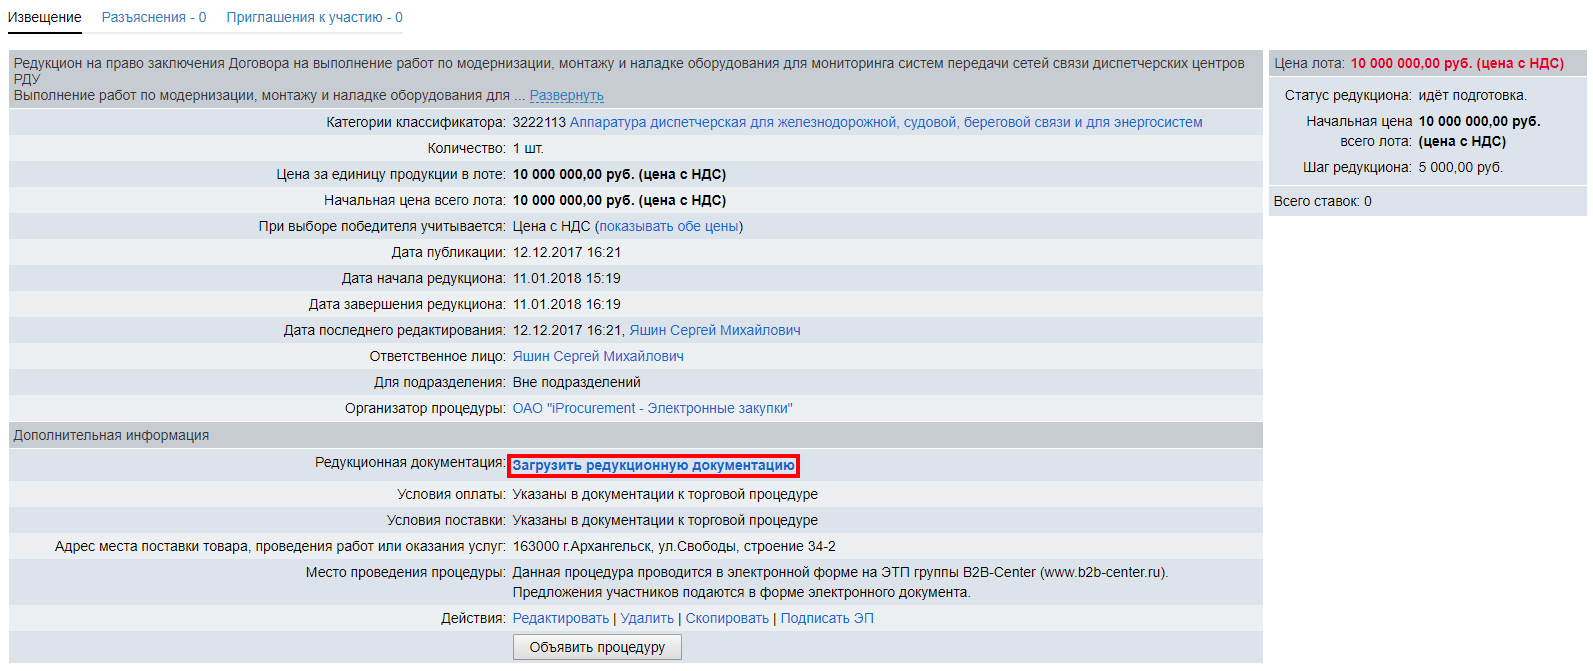Open organizer ОАО iProcurement link
The image size is (1593, 671).
click(652, 408)
